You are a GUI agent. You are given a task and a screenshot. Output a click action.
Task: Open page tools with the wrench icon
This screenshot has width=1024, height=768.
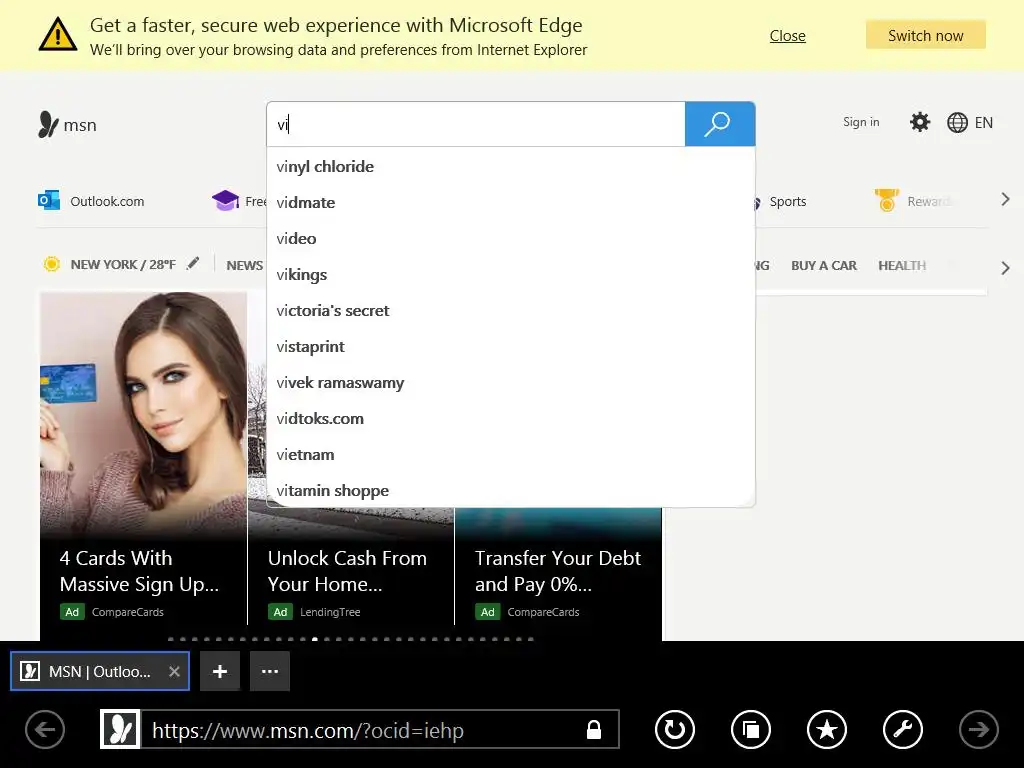click(903, 729)
